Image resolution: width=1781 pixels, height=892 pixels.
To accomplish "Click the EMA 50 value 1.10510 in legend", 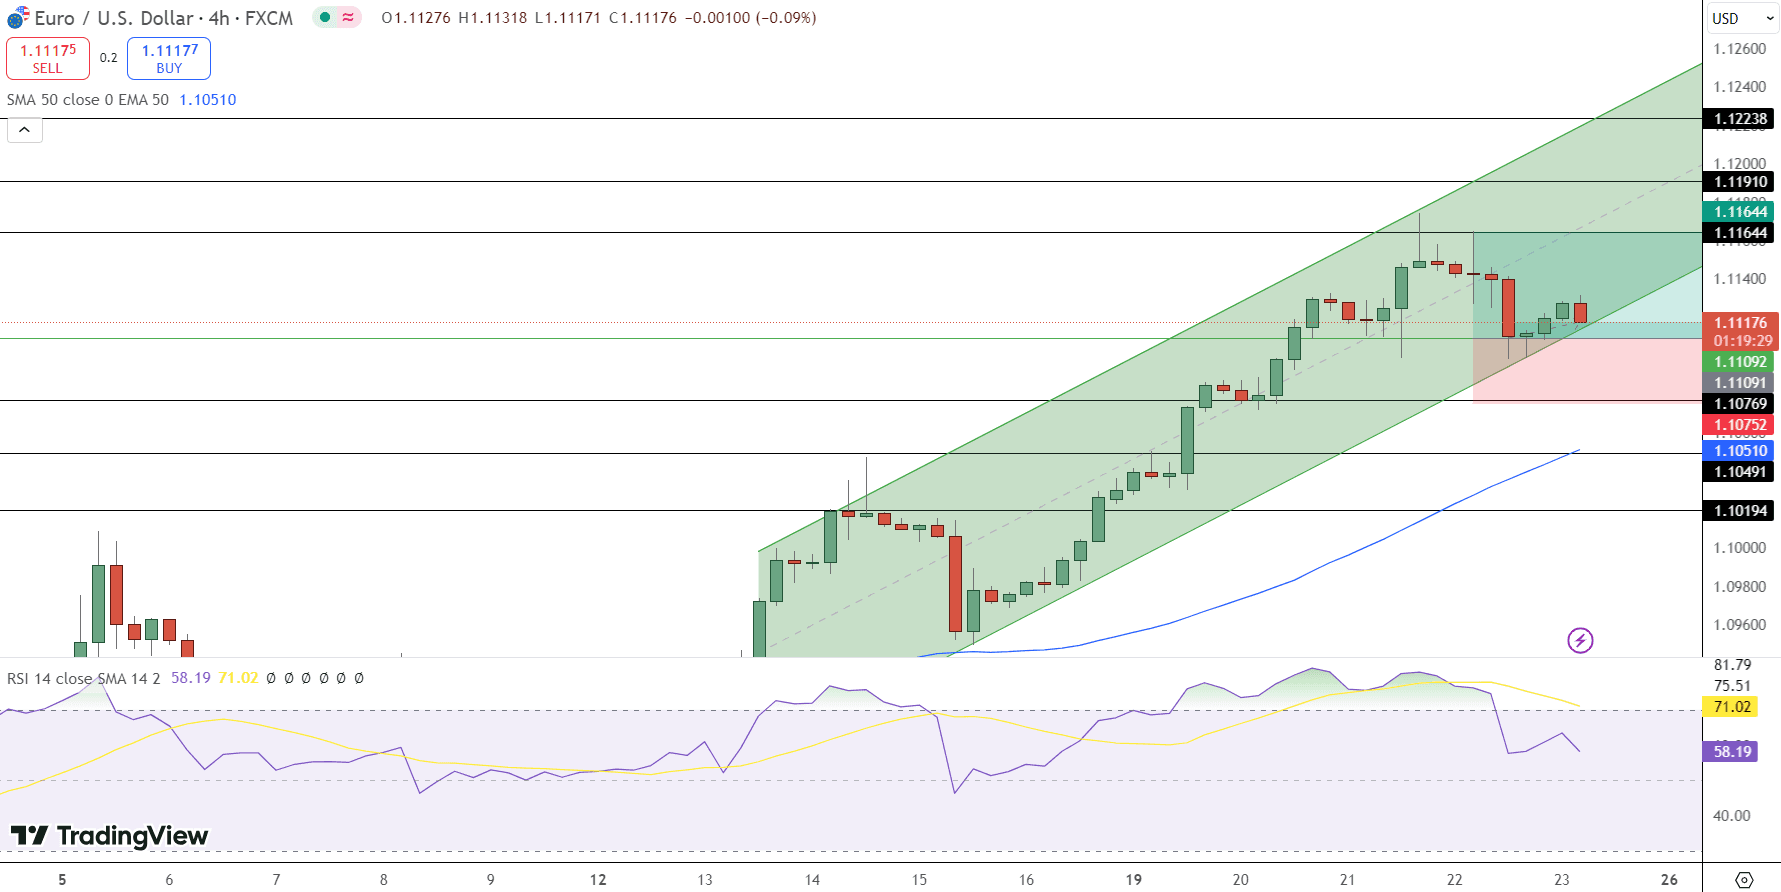I will [208, 100].
